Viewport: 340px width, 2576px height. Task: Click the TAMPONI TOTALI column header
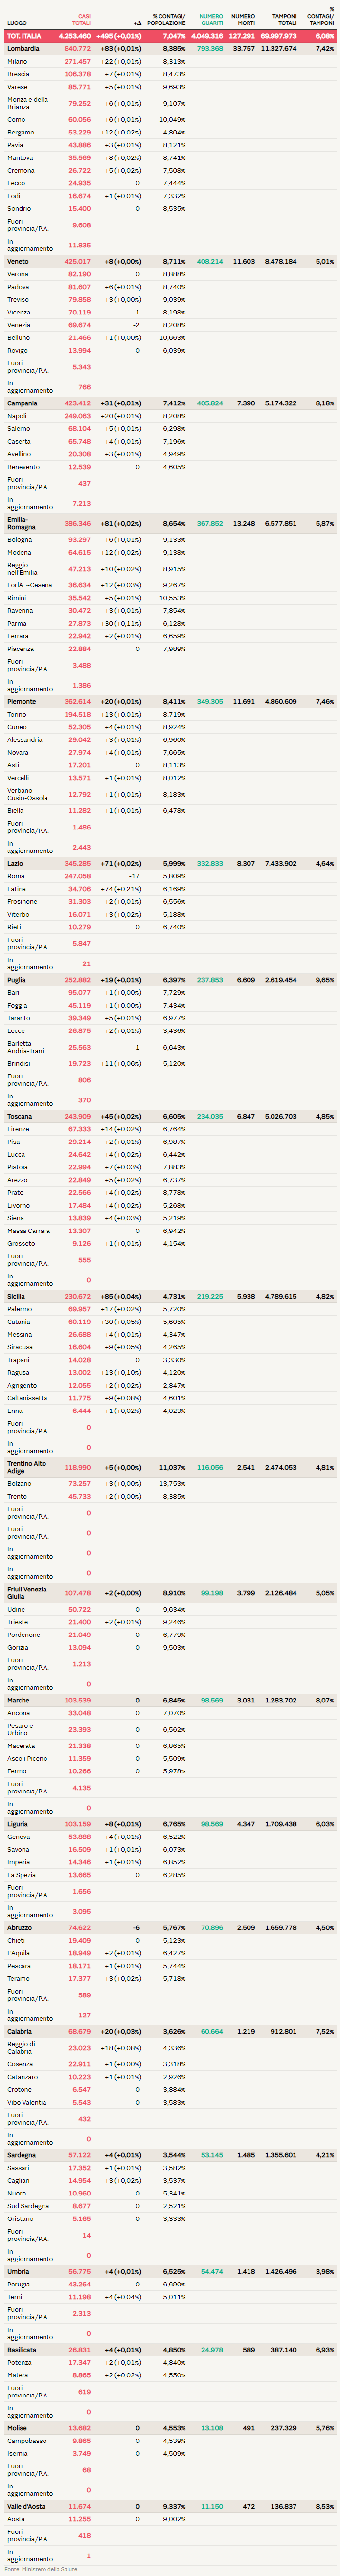coord(284,19)
